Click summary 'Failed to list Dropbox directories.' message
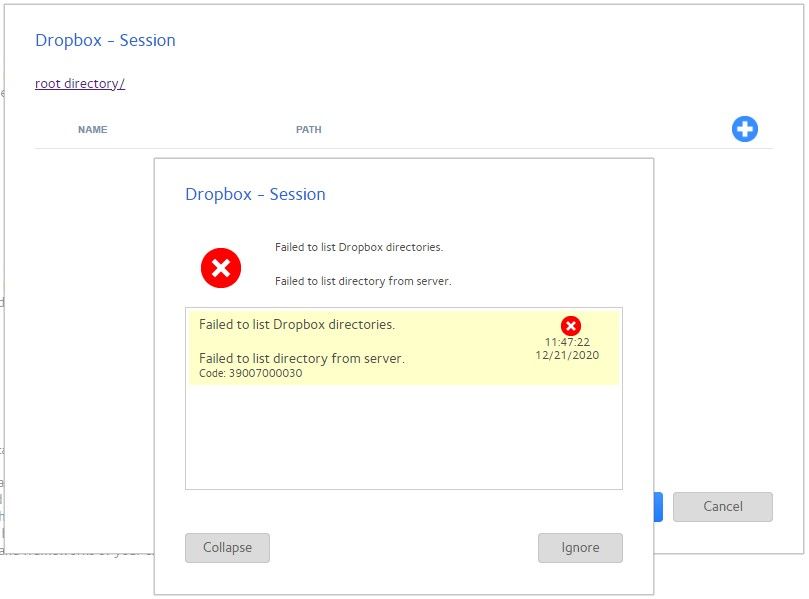The image size is (809, 599). point(359,247)
